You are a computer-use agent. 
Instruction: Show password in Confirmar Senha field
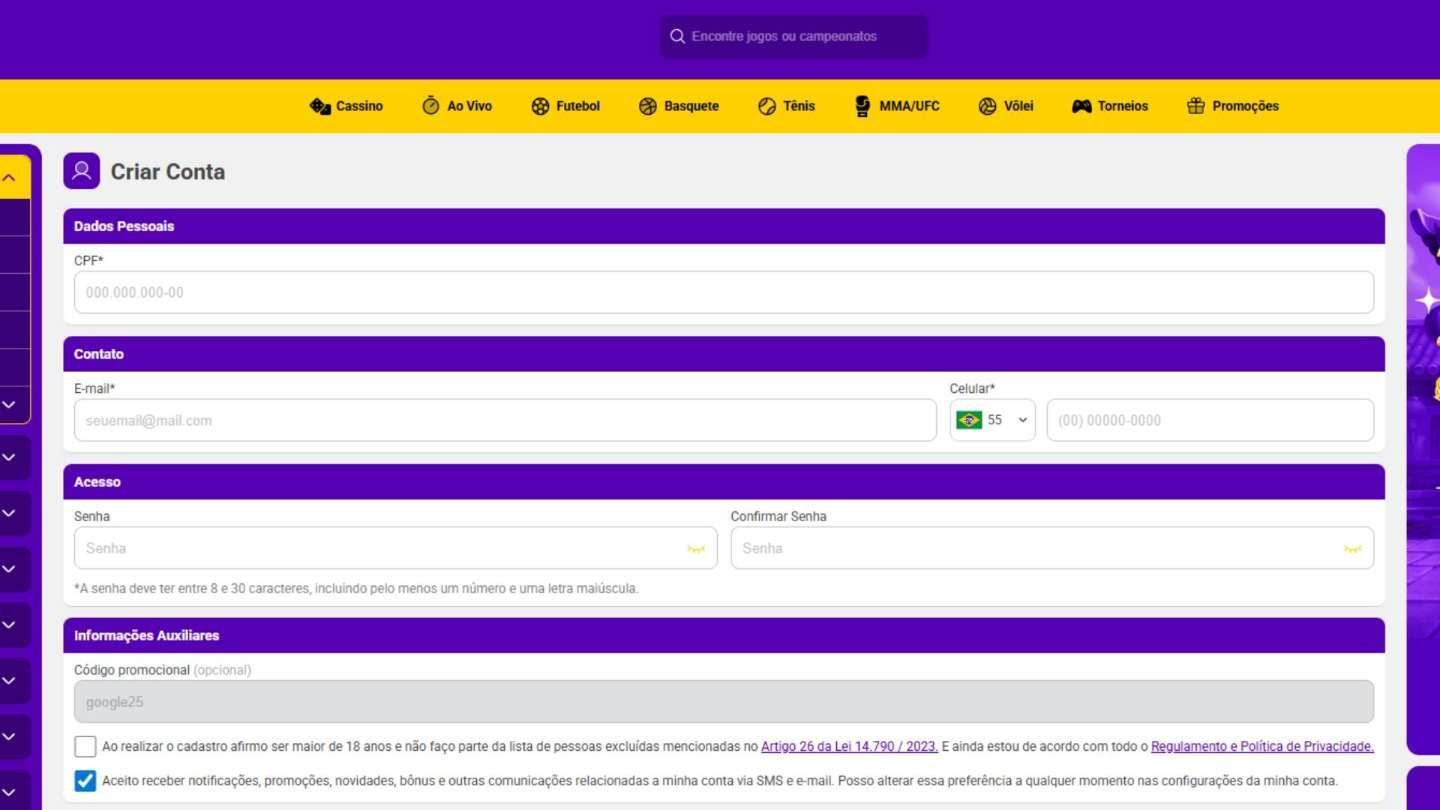1353,549
